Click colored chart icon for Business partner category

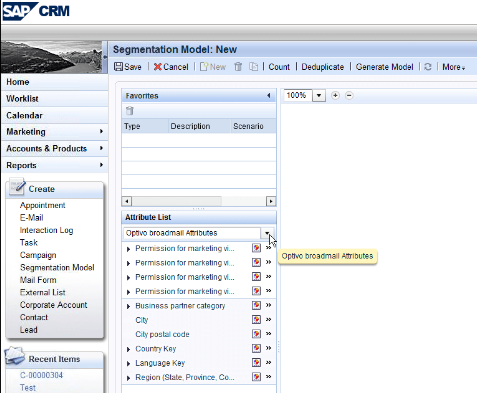click(x=256, y=305)
